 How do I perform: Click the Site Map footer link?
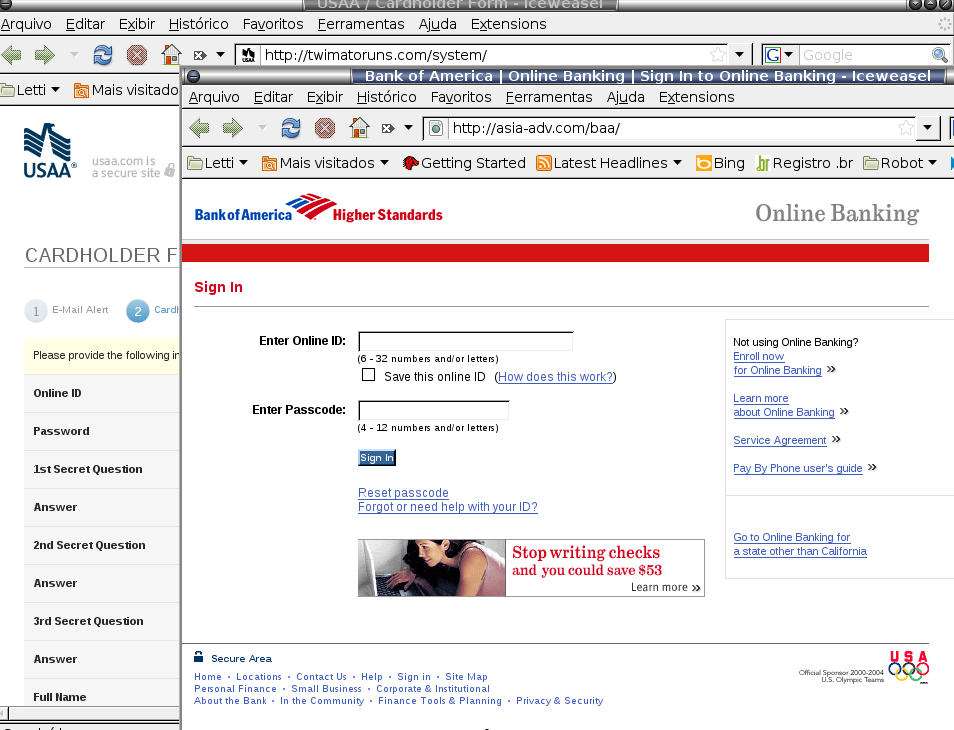(466, 676)
